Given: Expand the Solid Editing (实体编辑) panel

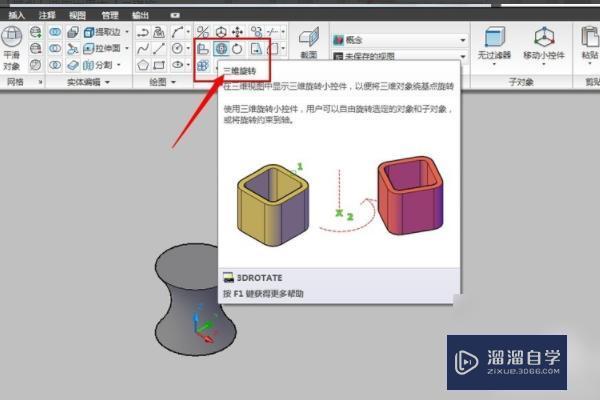Looking at the screenshot, I should click(88, 82).
